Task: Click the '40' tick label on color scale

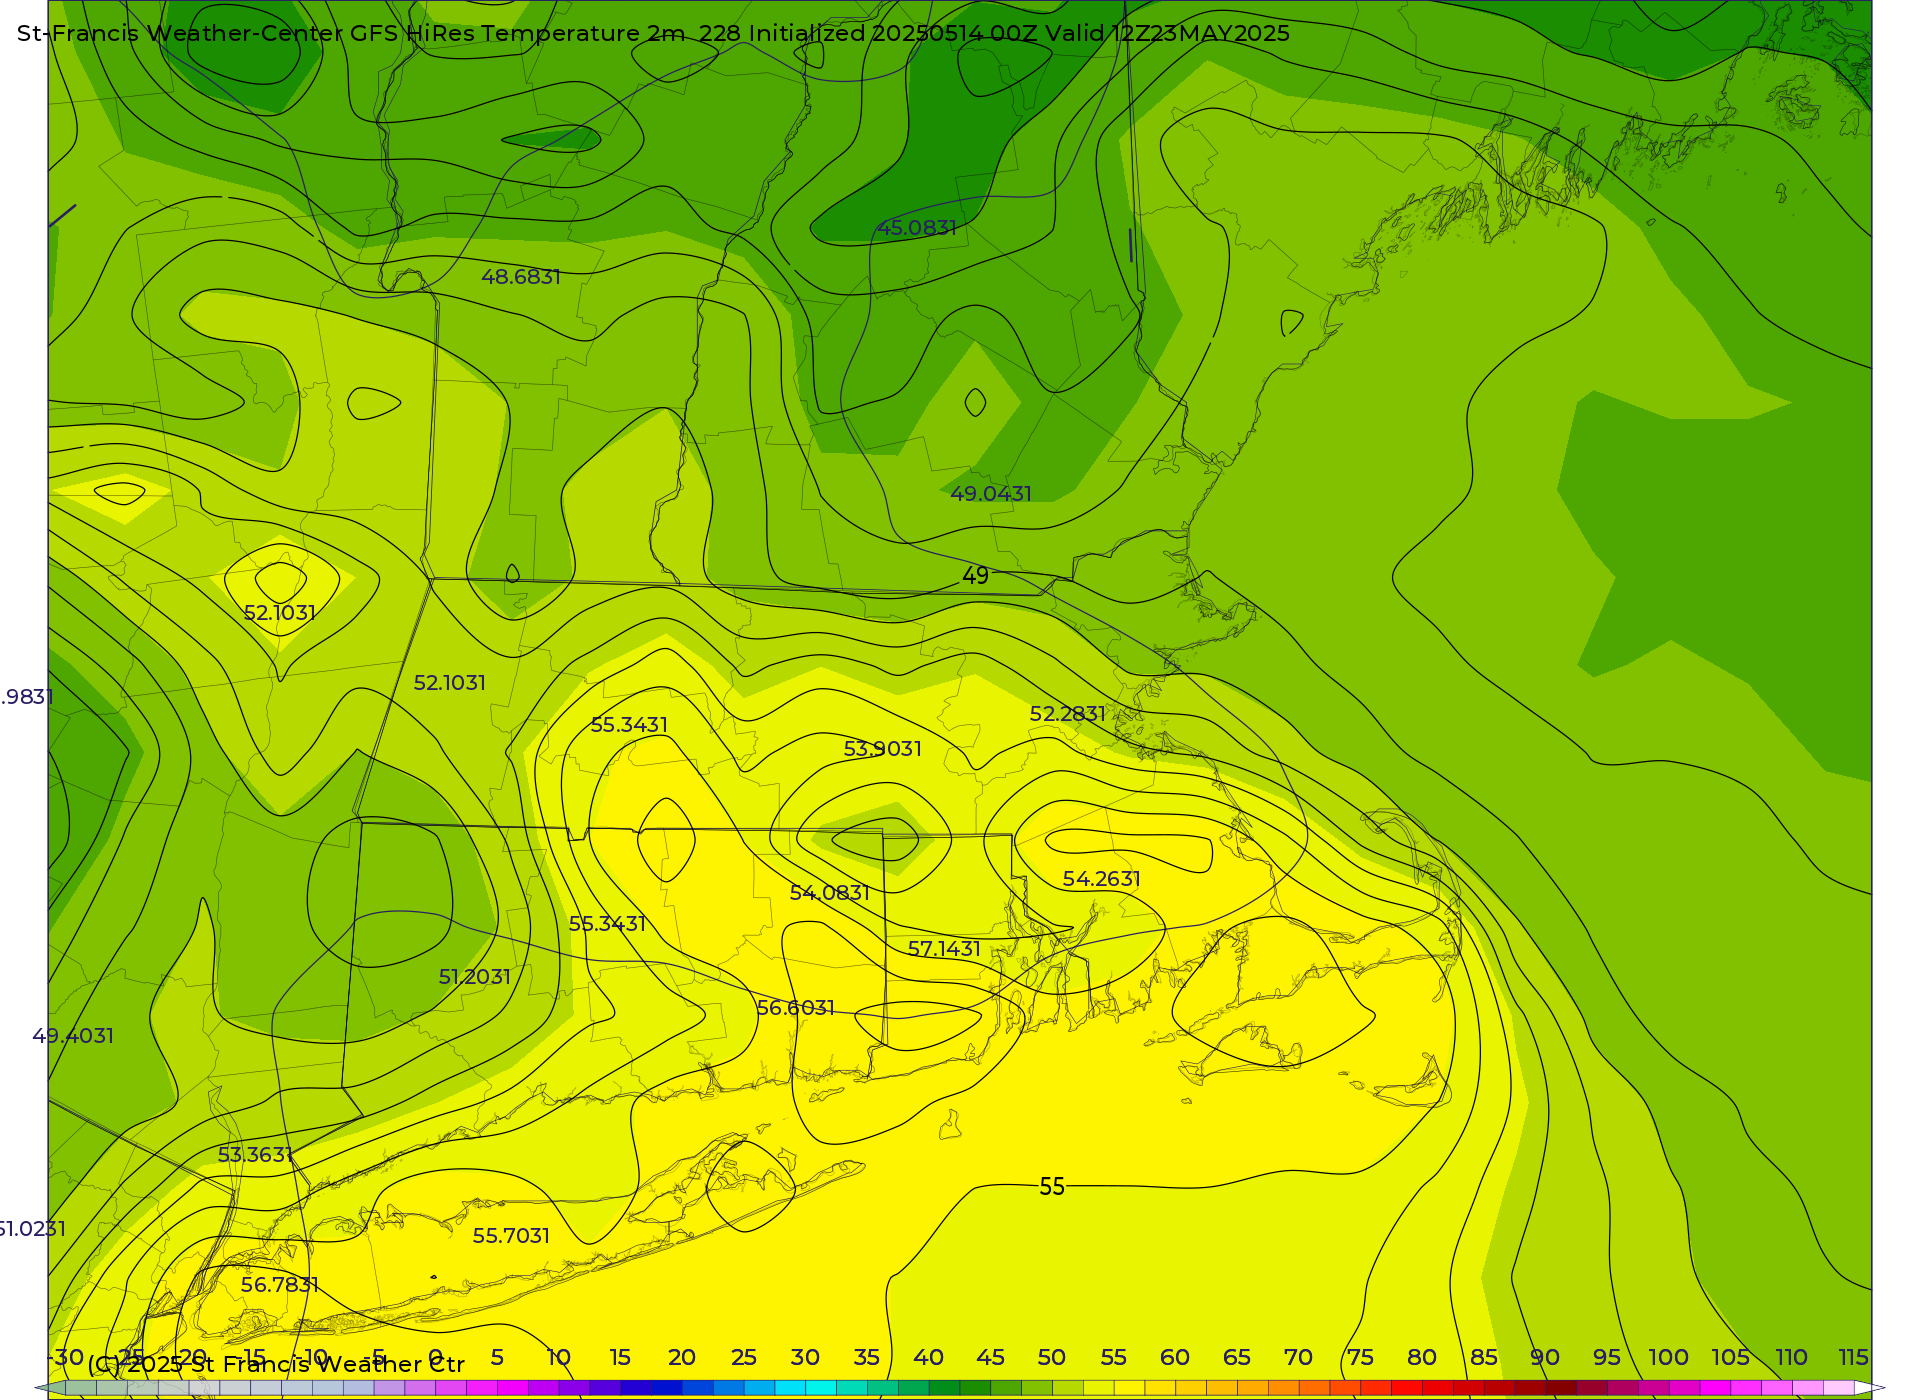Action: coord(928,1358)
